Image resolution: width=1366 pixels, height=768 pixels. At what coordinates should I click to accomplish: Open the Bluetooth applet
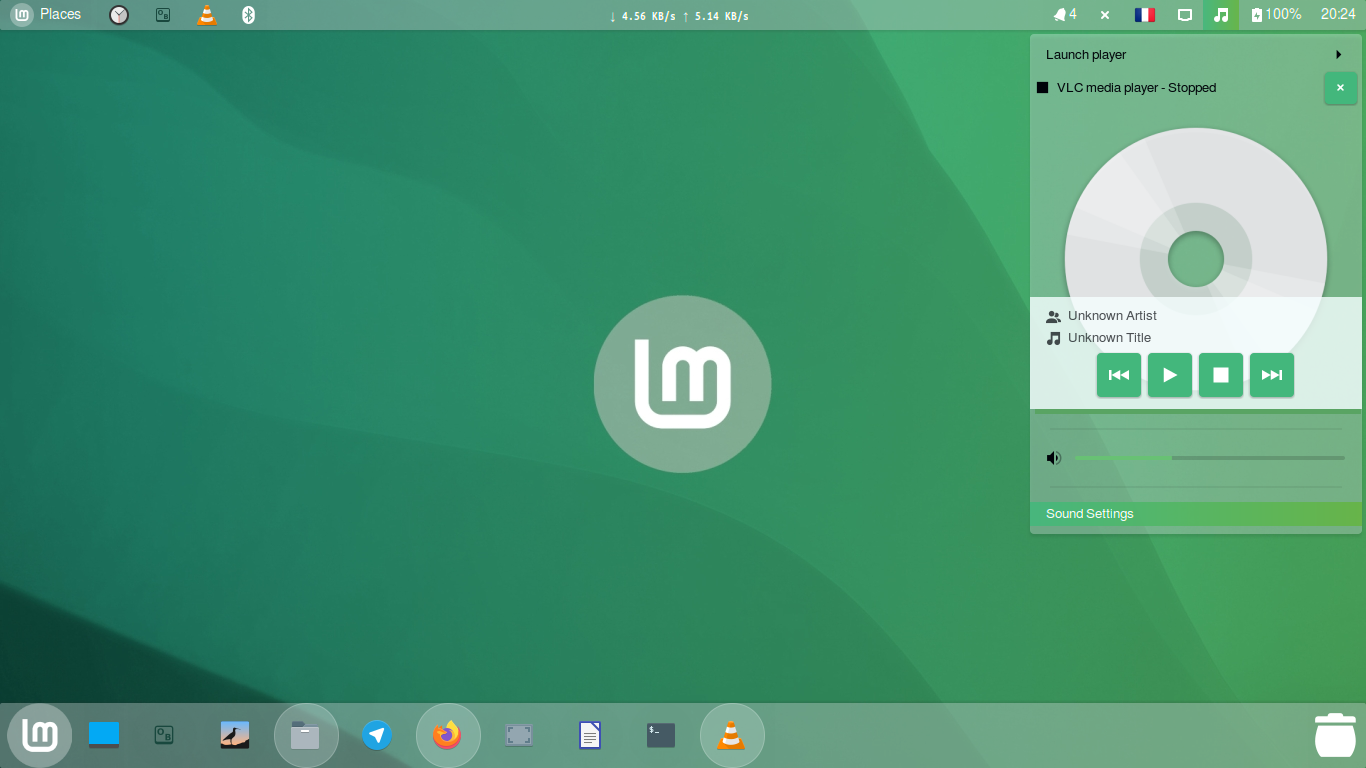tap(249, 15)
